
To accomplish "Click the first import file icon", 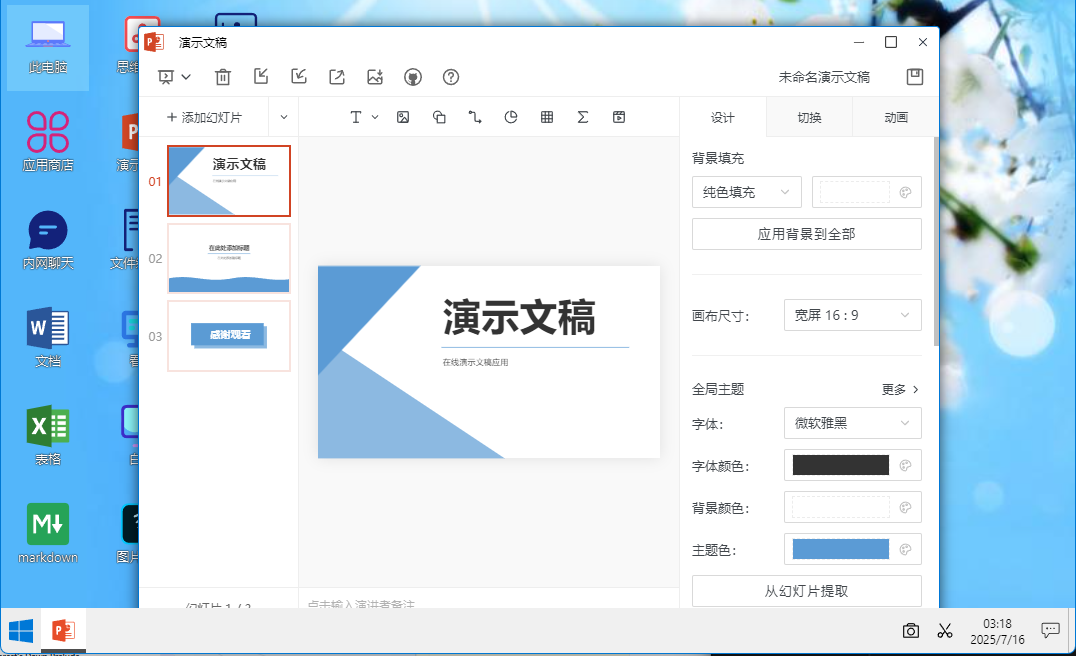I will [x=261, y=77].
